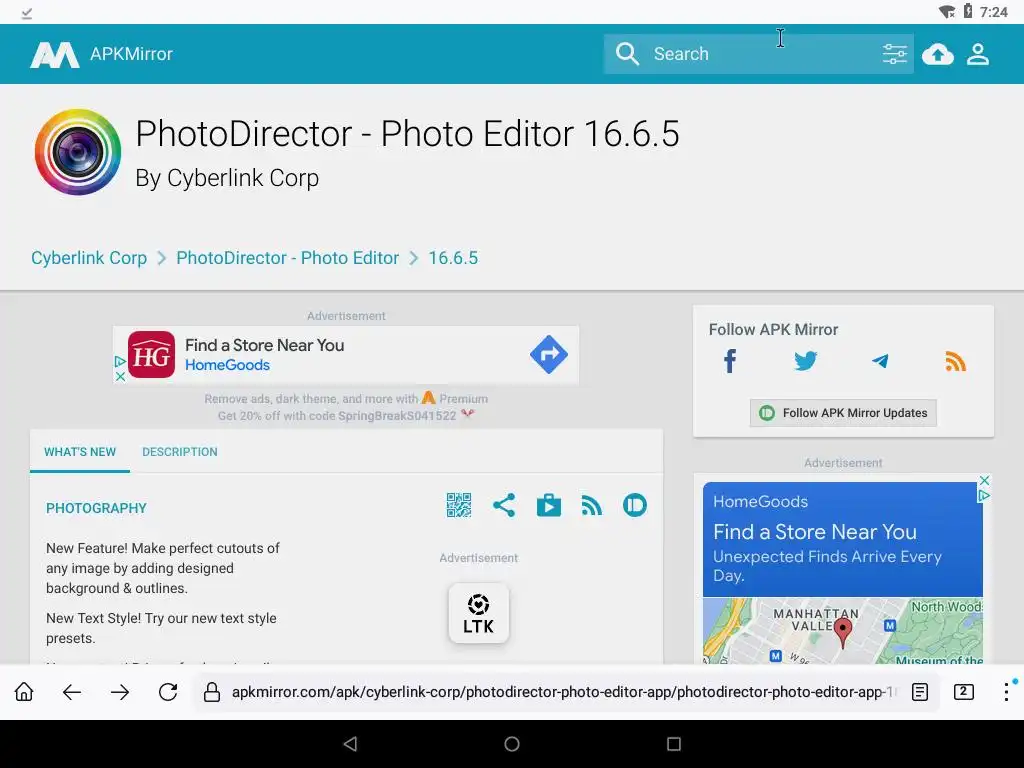
Task: Click the HG HomeGoods ad logo
Action: point(152,355)
